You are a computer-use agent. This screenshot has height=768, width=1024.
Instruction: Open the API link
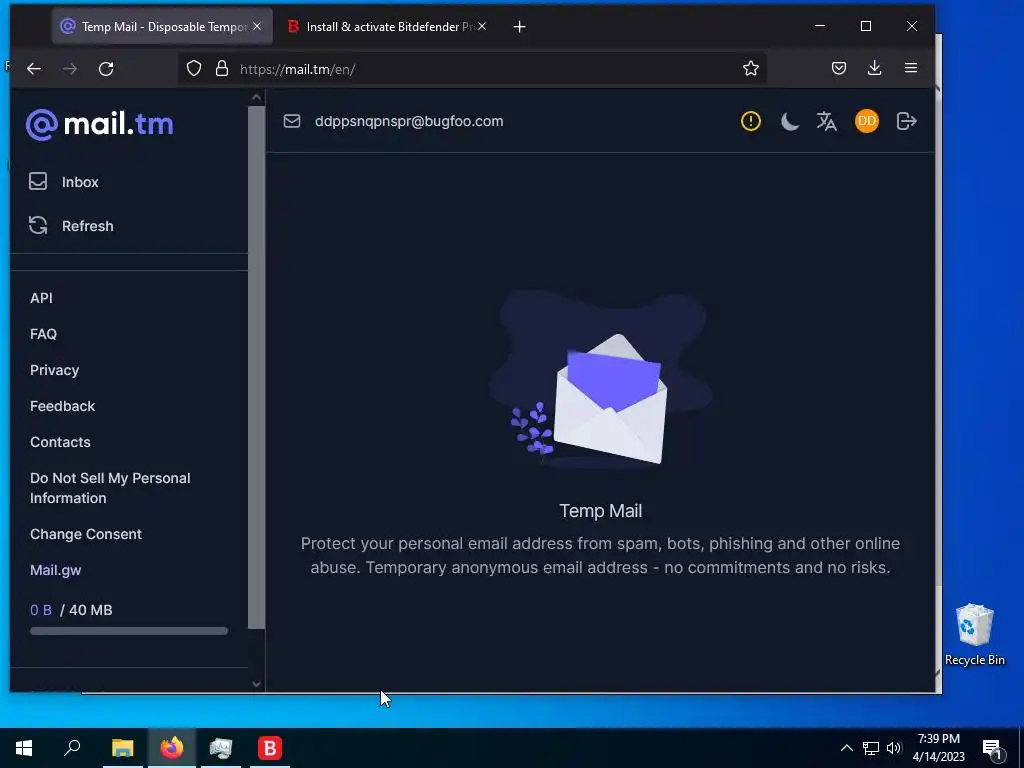pyautogui.click(x=41, y=298)
